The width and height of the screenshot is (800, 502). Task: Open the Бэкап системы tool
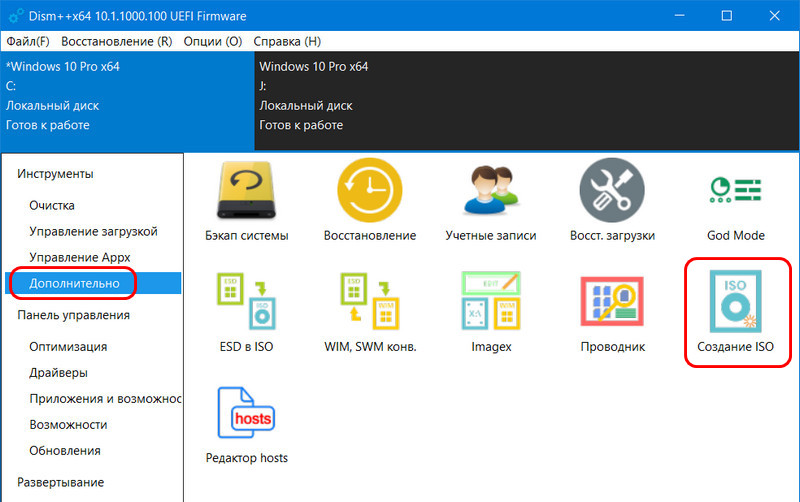pos(246,202)
